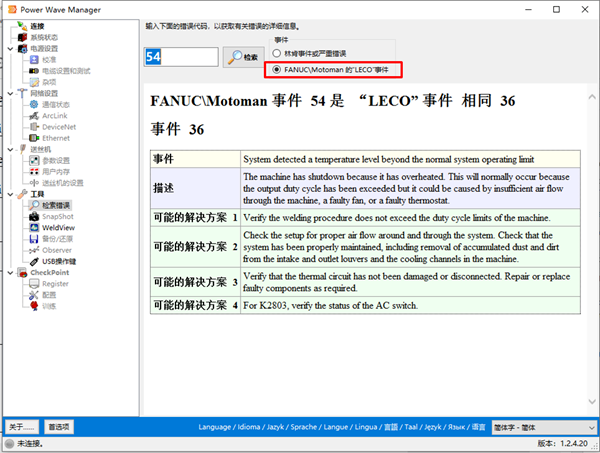Click the scroll down arrow of results

(592, 401)
